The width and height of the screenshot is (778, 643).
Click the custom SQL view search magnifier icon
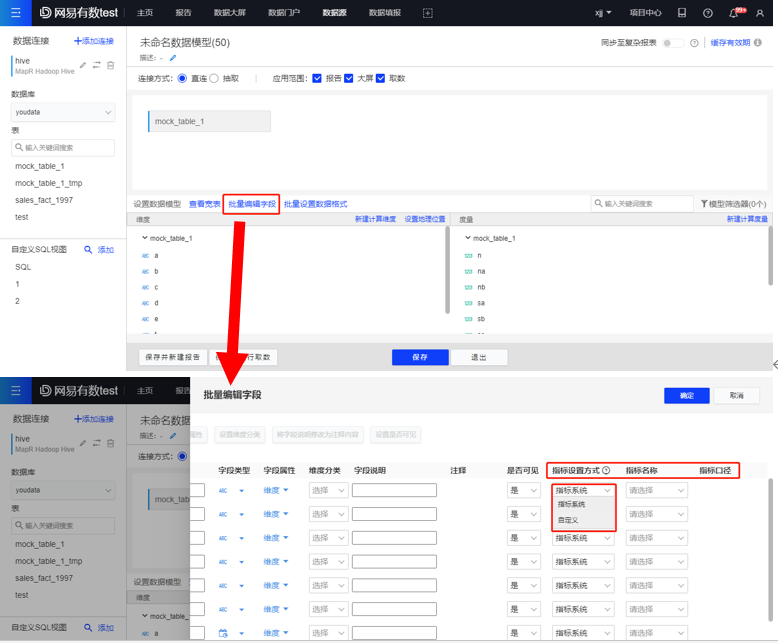tap(88, 250)
